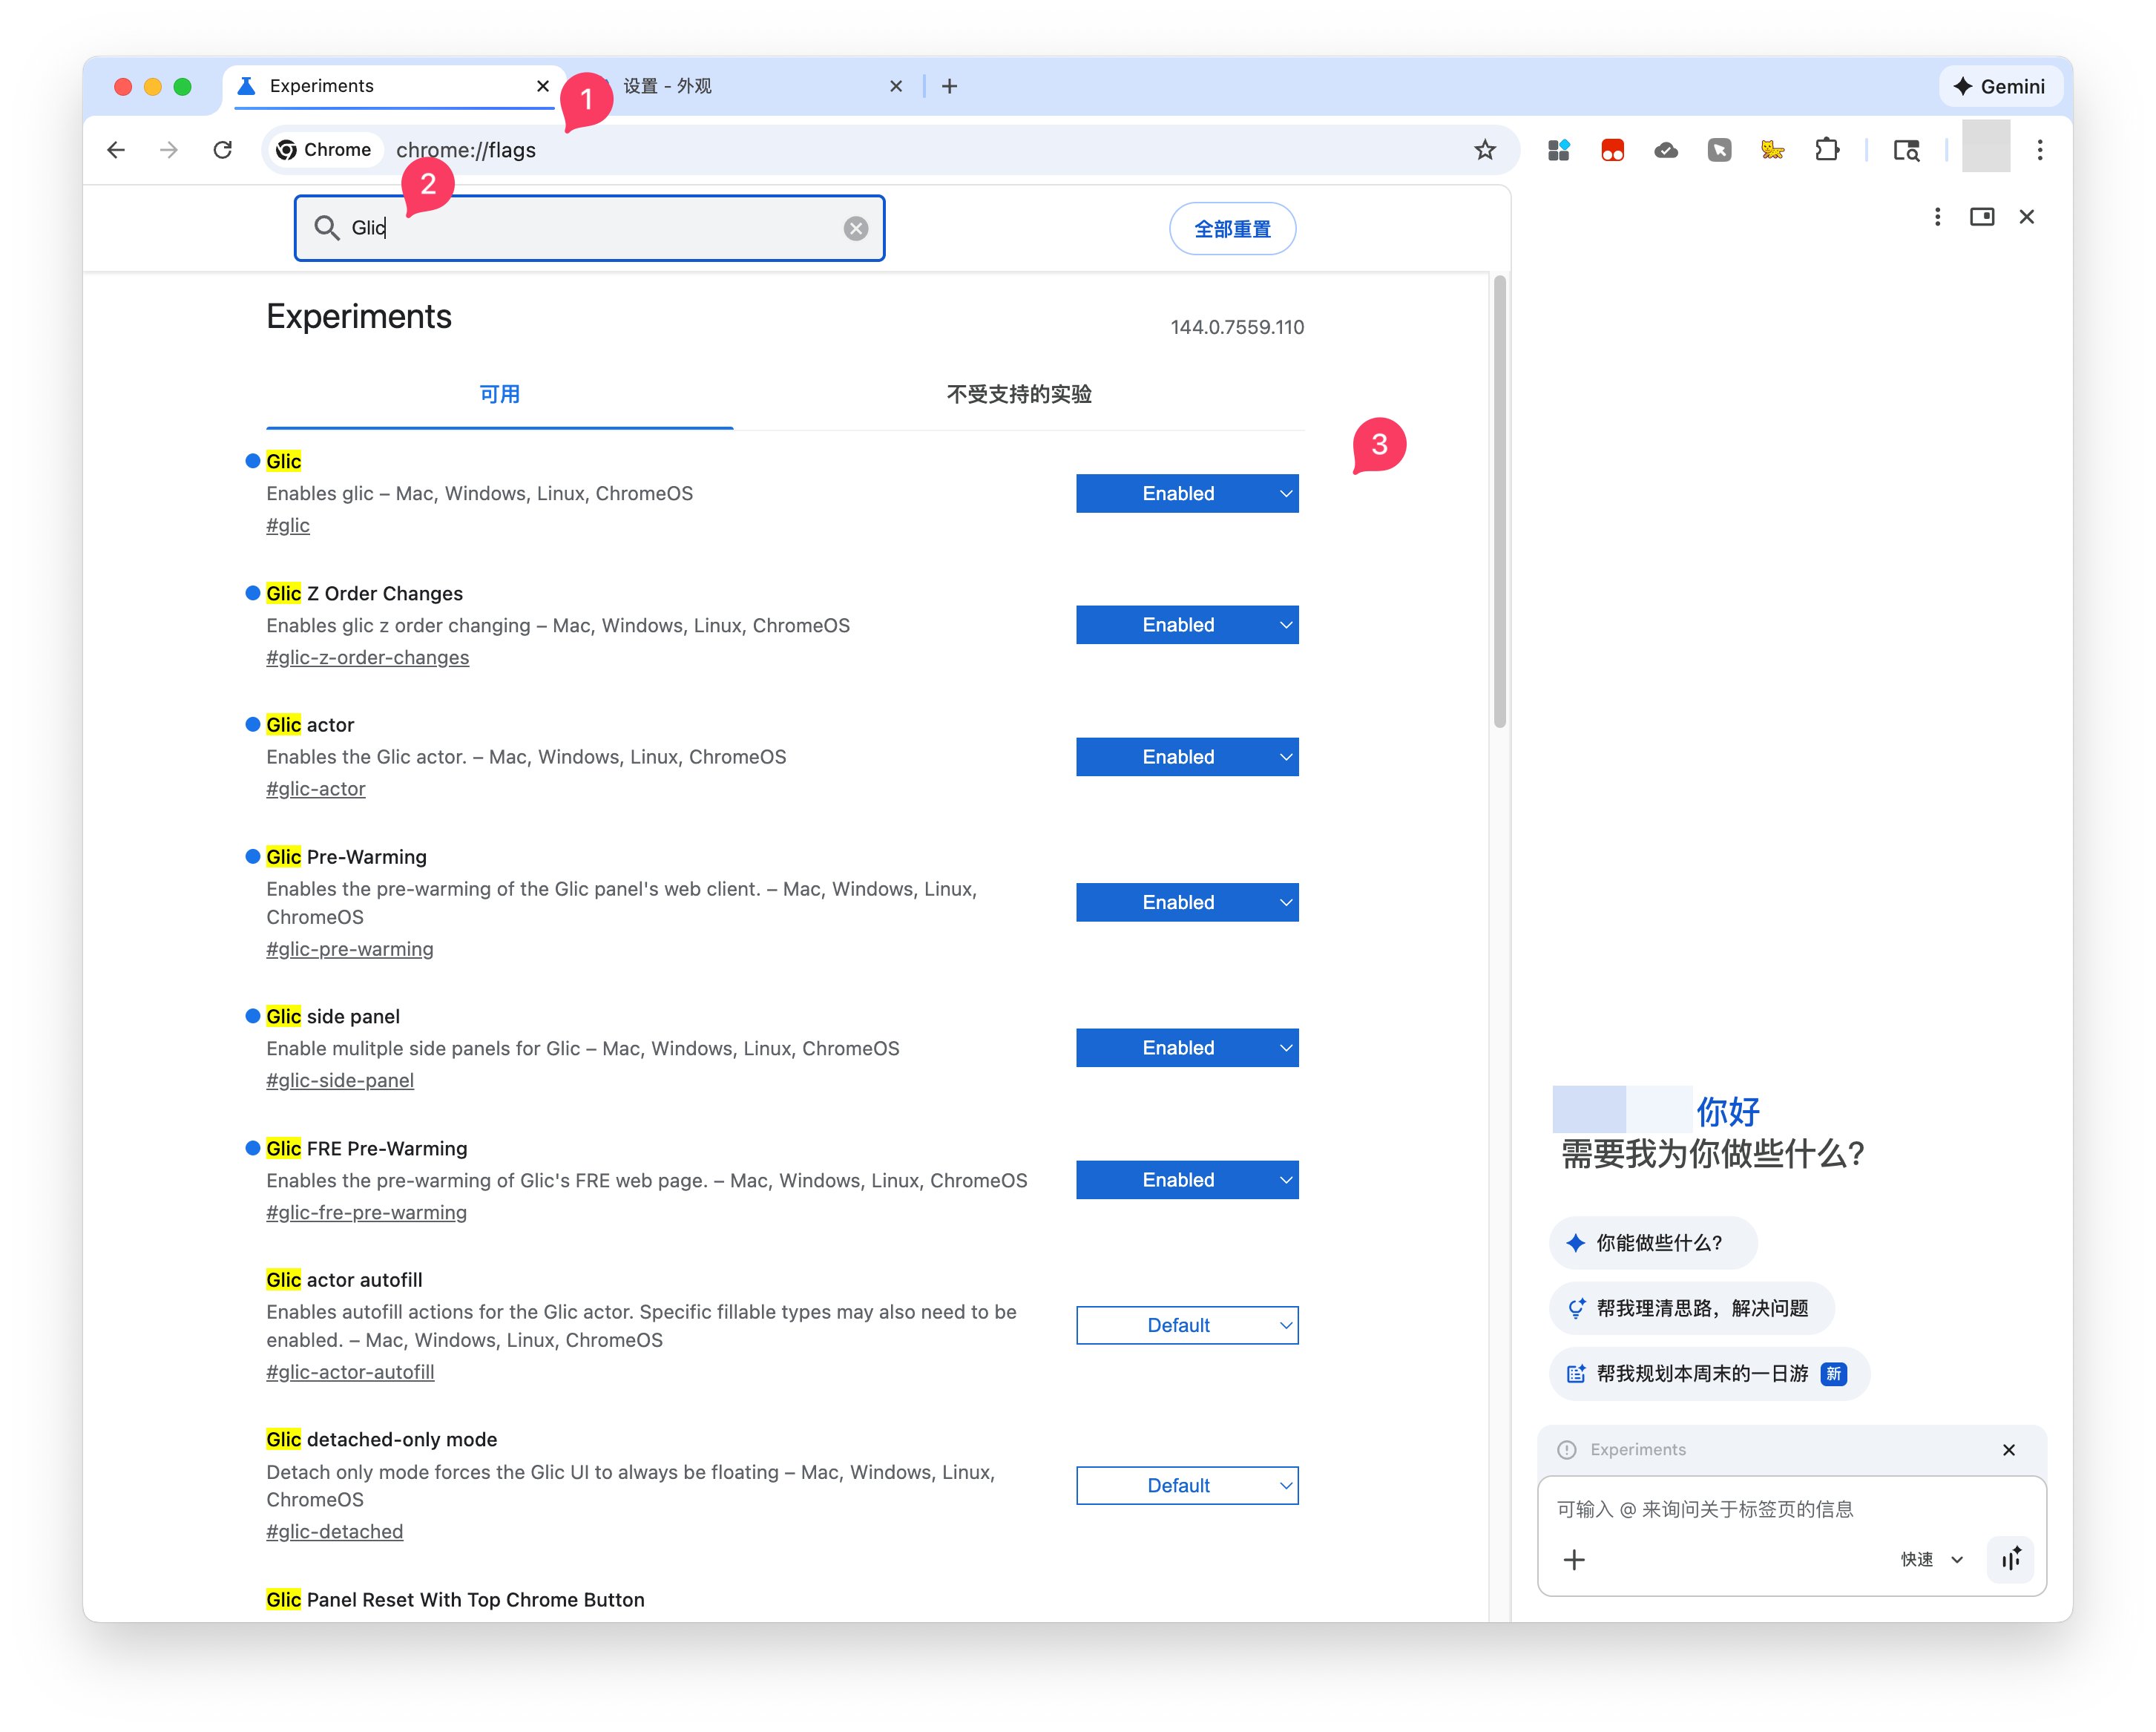This screenshot has height=1732, width=2156.
Task: Open the Glic actor Enabled dropdown
Action: coord(1187,757)
